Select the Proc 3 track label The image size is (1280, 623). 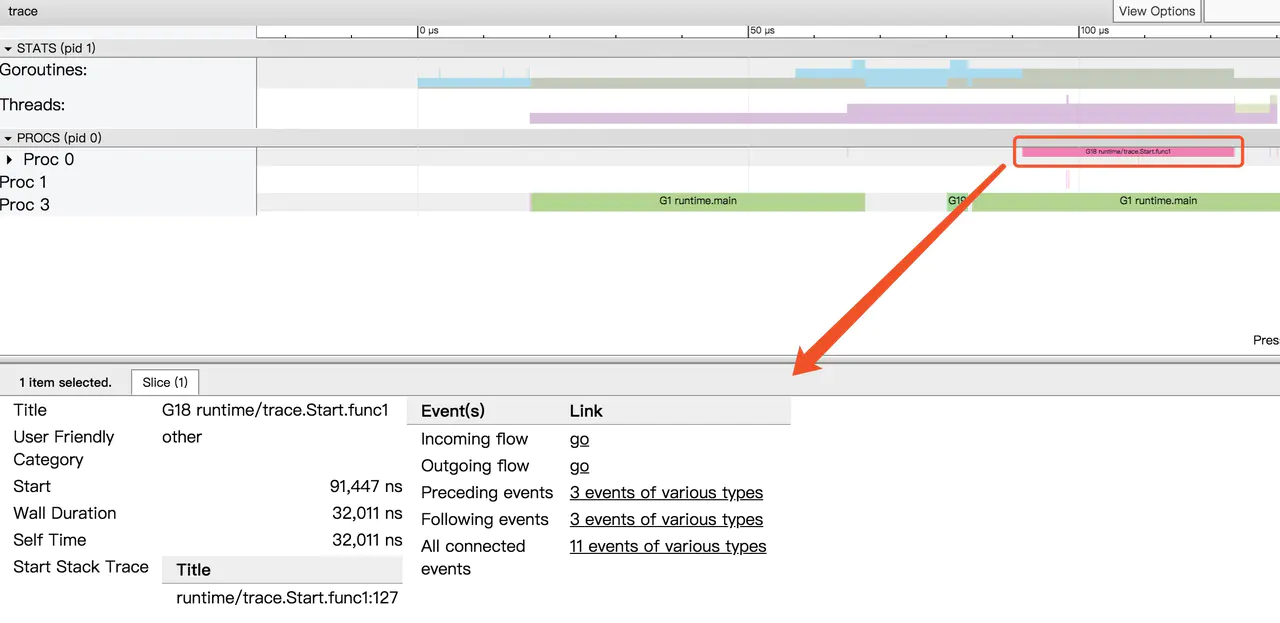pyautogui.click(x=25, y=205)
